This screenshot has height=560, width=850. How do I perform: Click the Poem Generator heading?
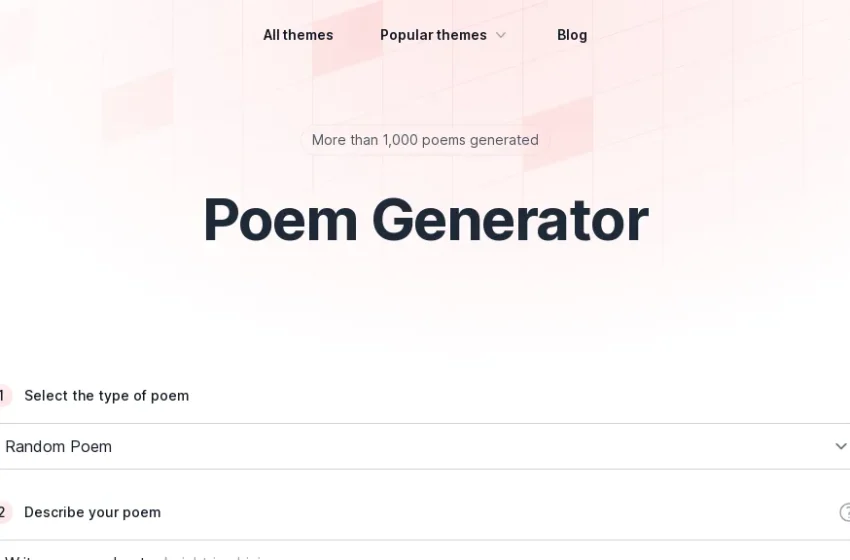(426, 220)
